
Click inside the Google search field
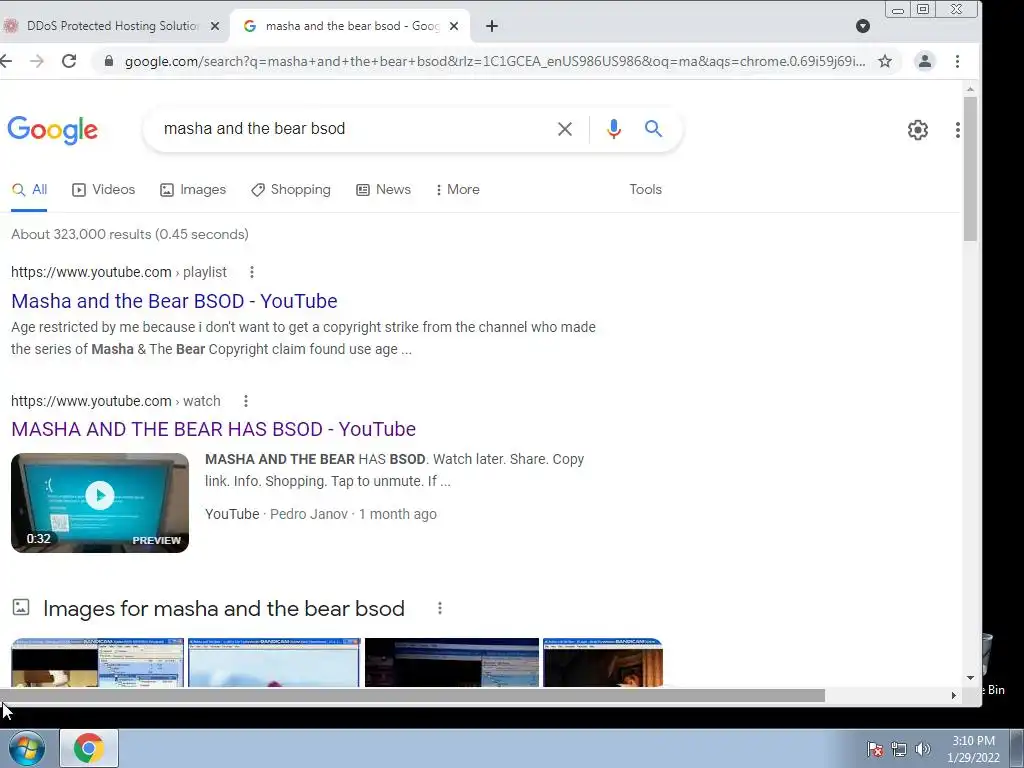pos(353,129)
